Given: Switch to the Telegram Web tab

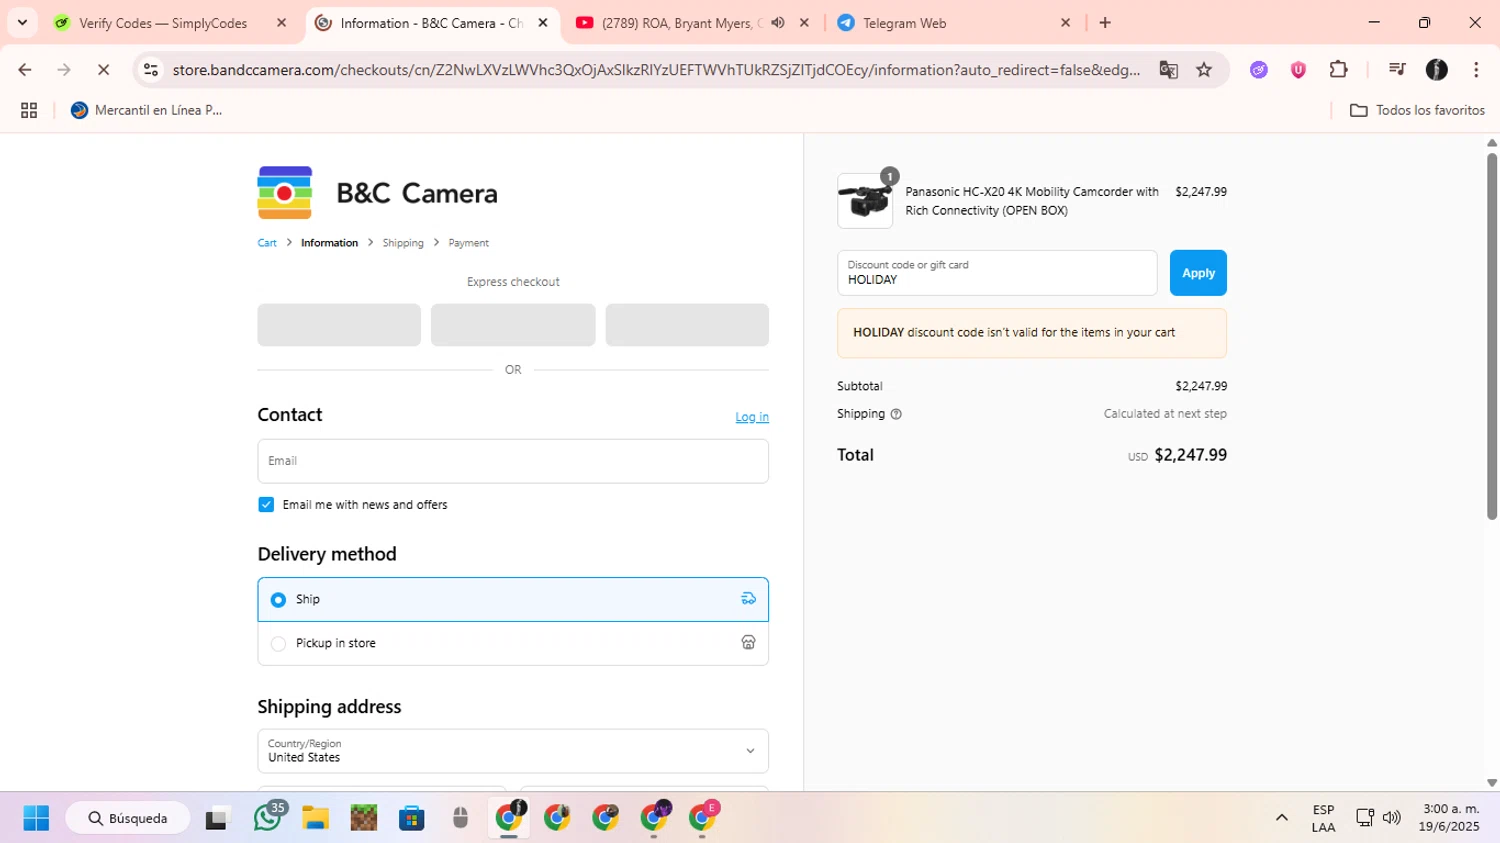Looking at the screenshot, I should pos(954,22).
